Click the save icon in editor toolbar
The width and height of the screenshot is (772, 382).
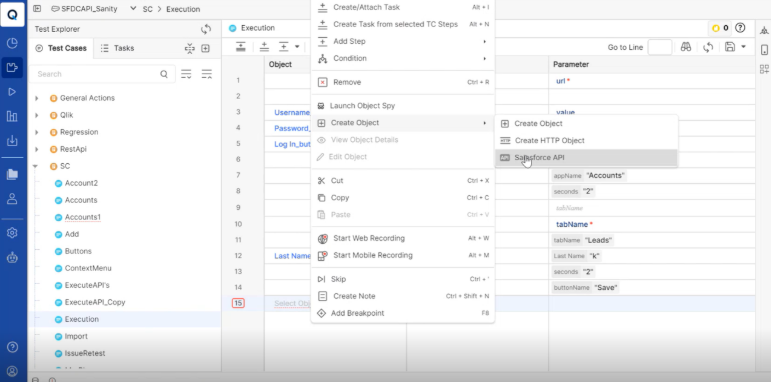730,47
